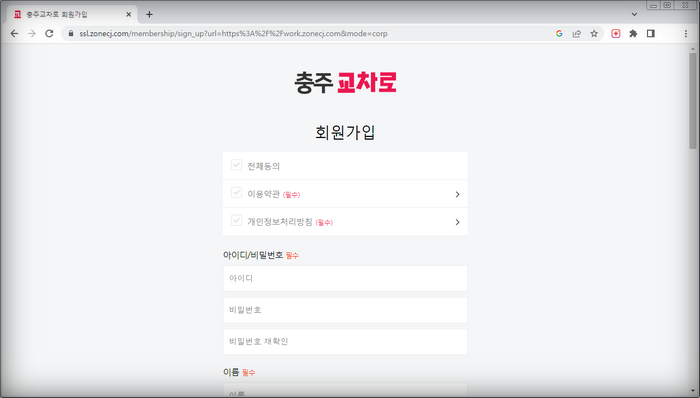Open the Google icon in address bar

point(559,33)
